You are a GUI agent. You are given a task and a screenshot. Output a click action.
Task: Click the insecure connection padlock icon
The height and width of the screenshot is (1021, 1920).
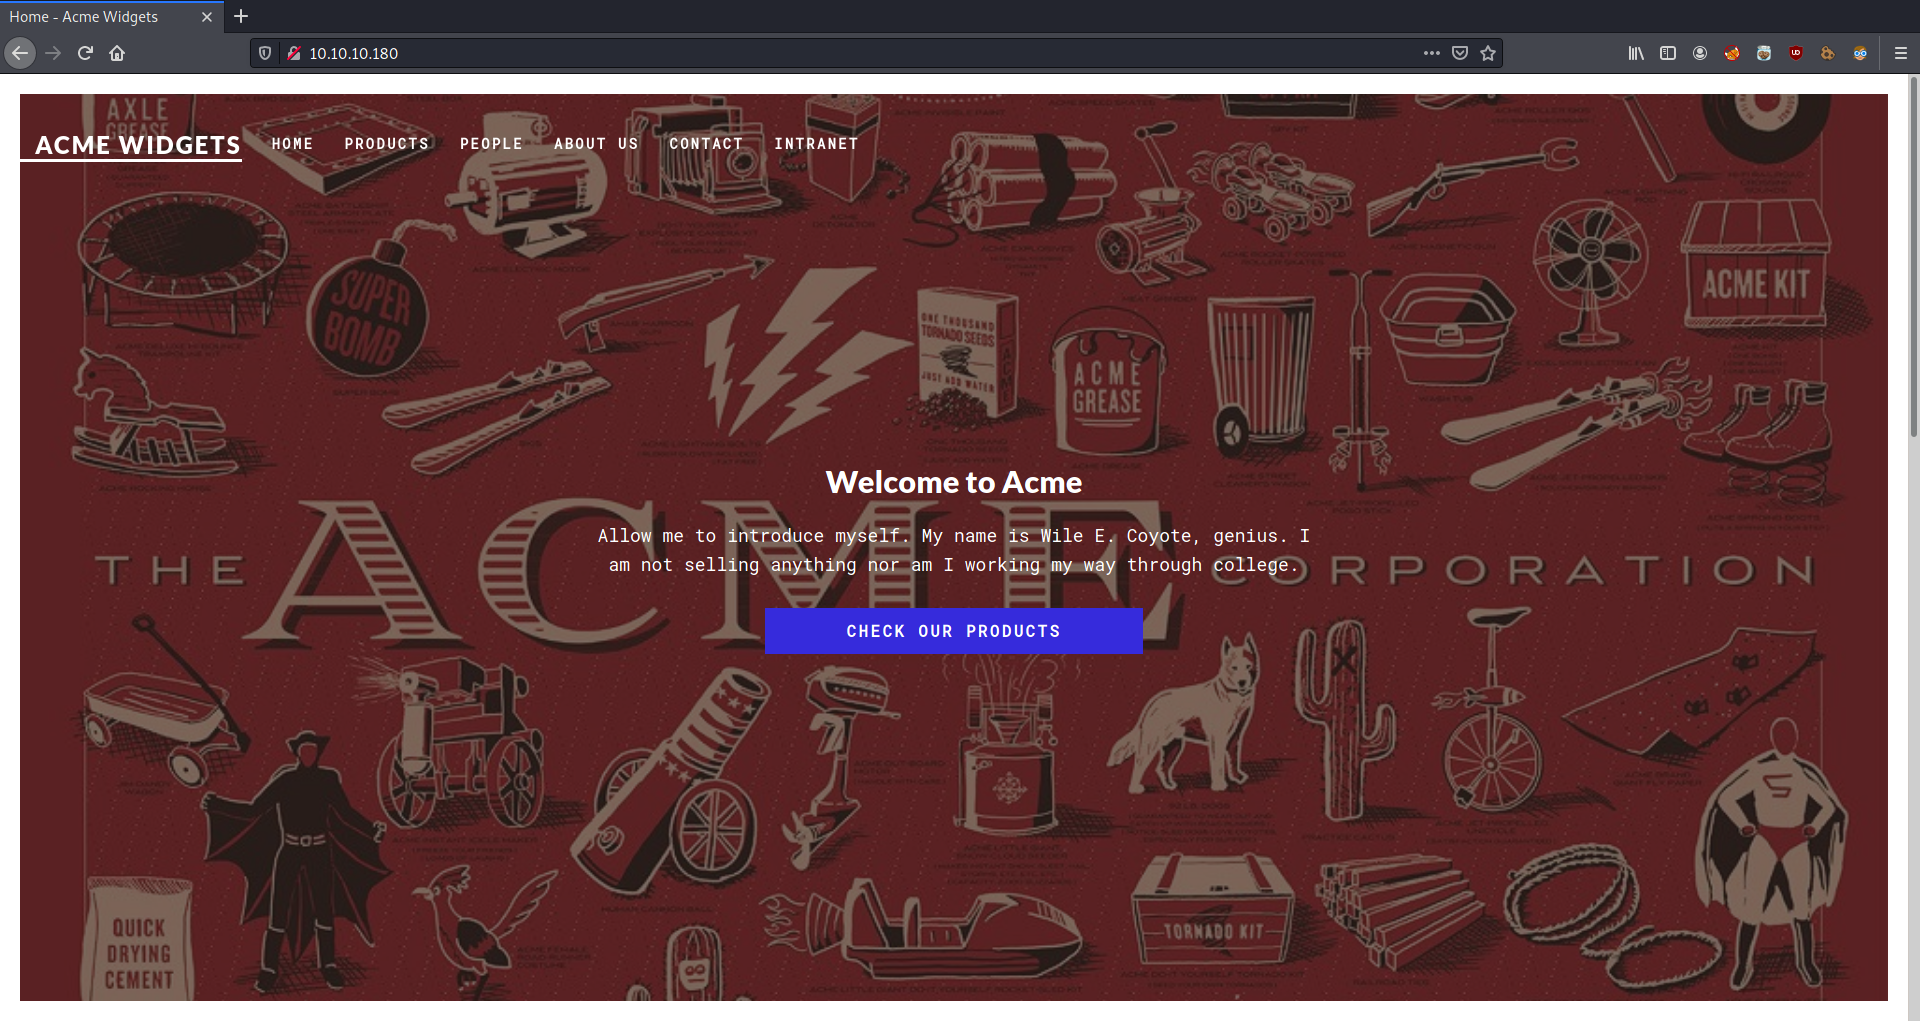coord(293,53)
